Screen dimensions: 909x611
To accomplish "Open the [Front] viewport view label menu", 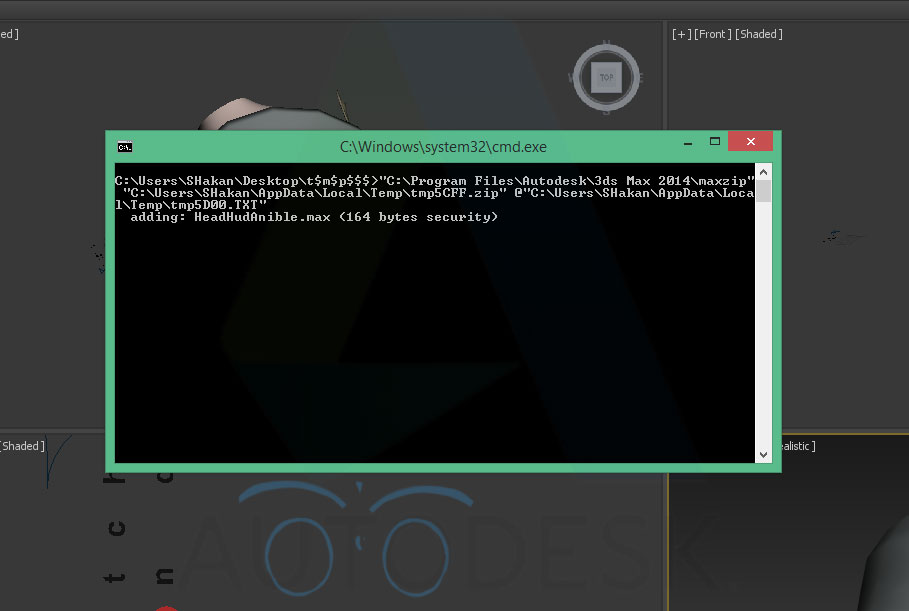I will (713, 34).
